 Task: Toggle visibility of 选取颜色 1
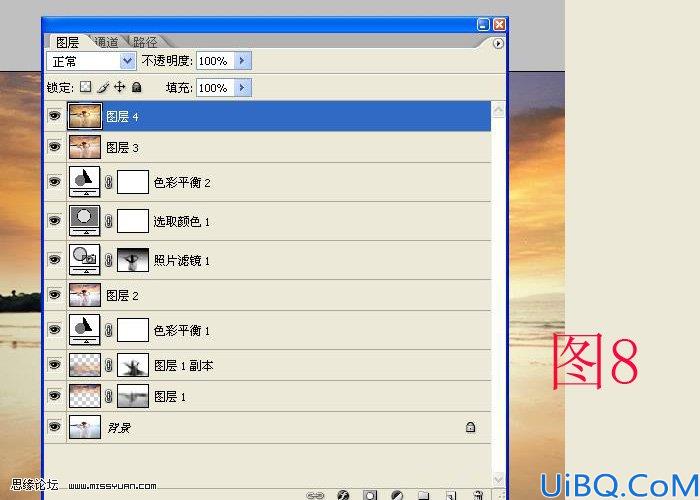[x=54, y=221]
